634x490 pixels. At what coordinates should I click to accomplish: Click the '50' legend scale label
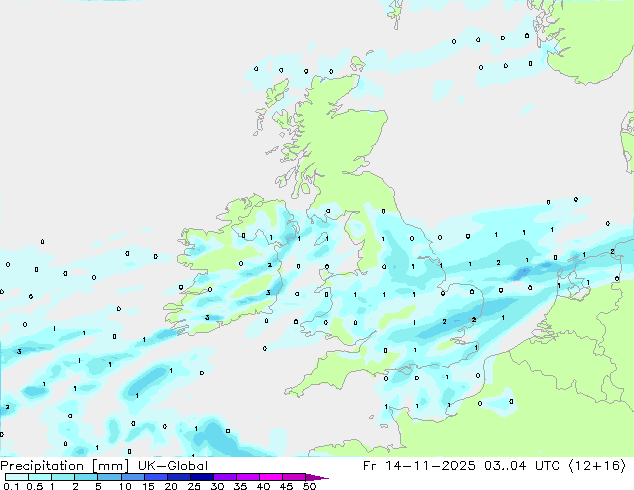point(309,486)
